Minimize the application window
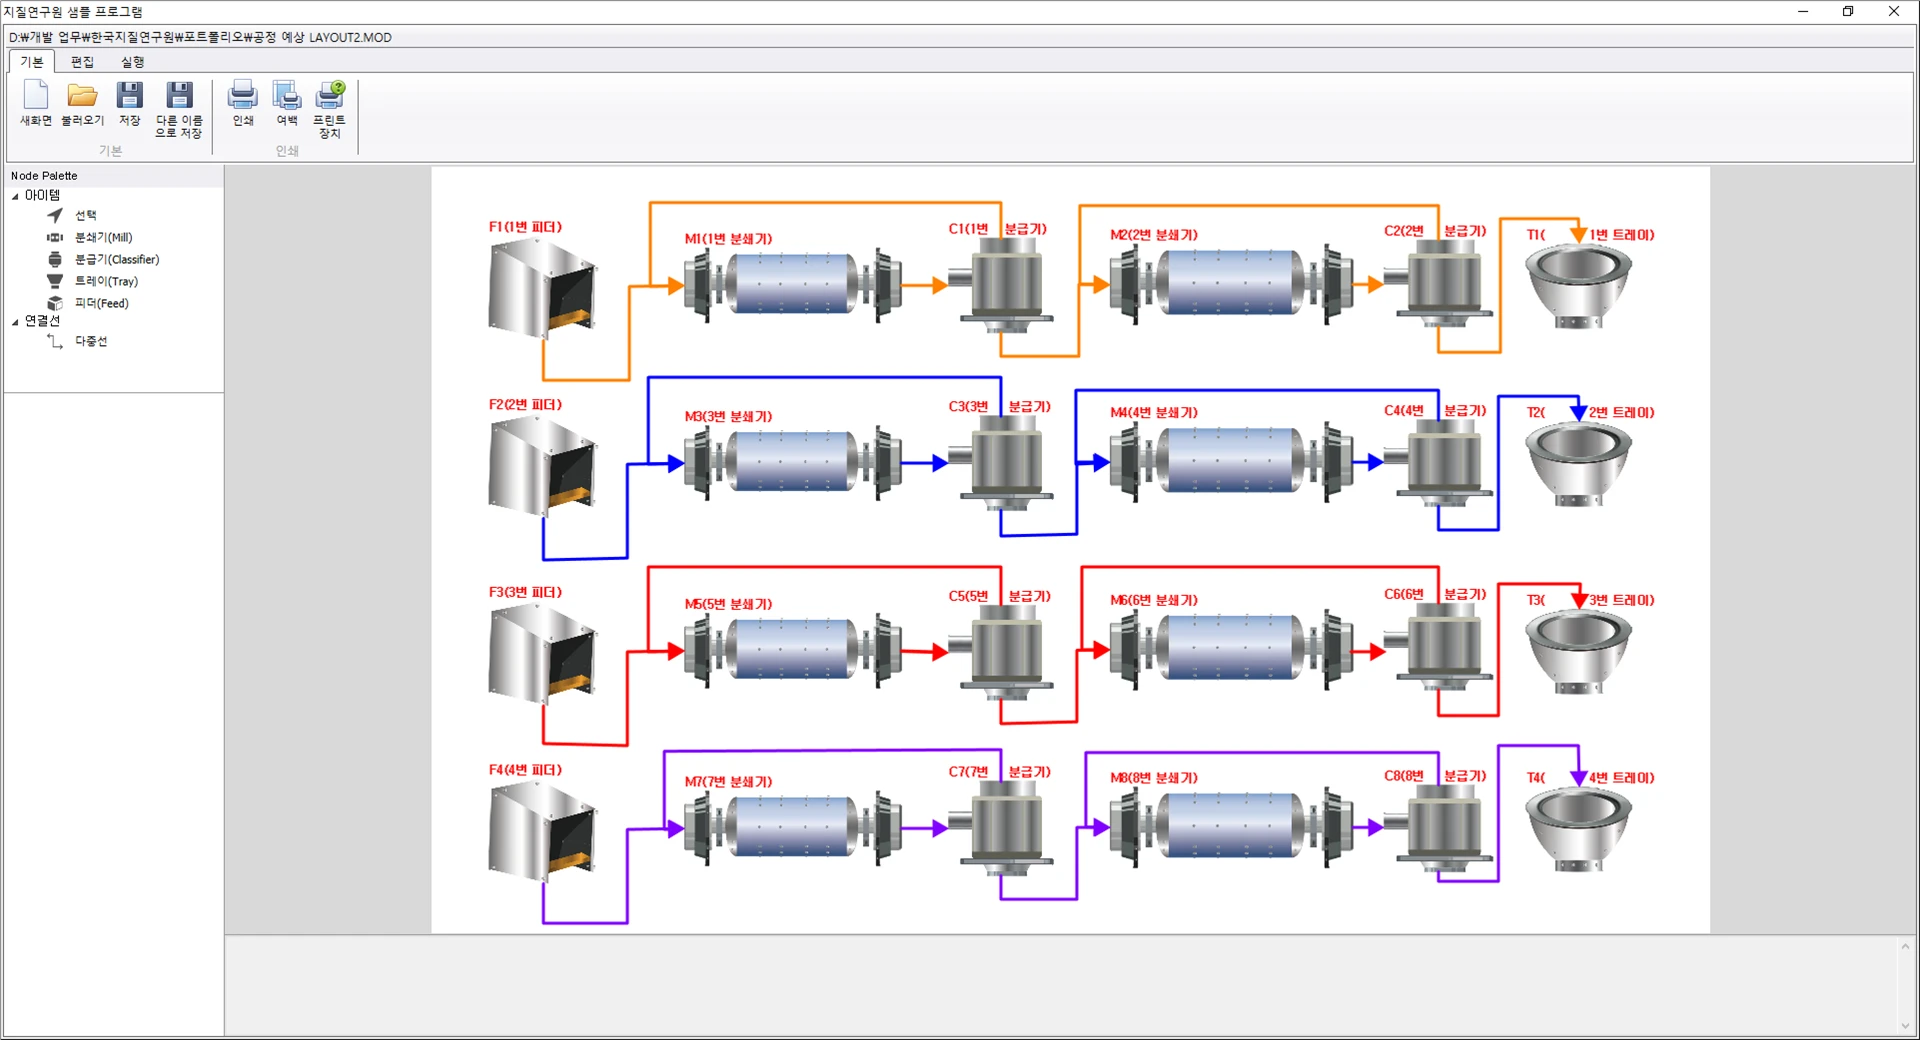1920x1040 pixels. tap(1803, 12)
